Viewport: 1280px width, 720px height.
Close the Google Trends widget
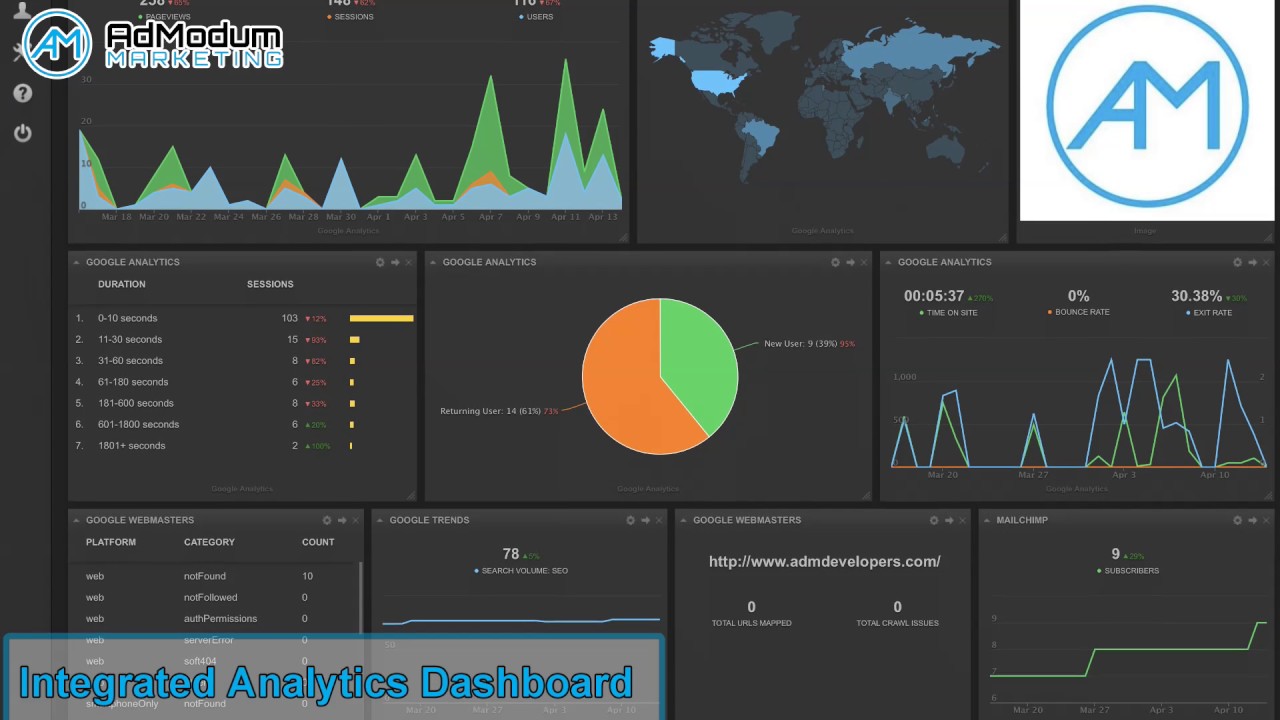point(658,520)
